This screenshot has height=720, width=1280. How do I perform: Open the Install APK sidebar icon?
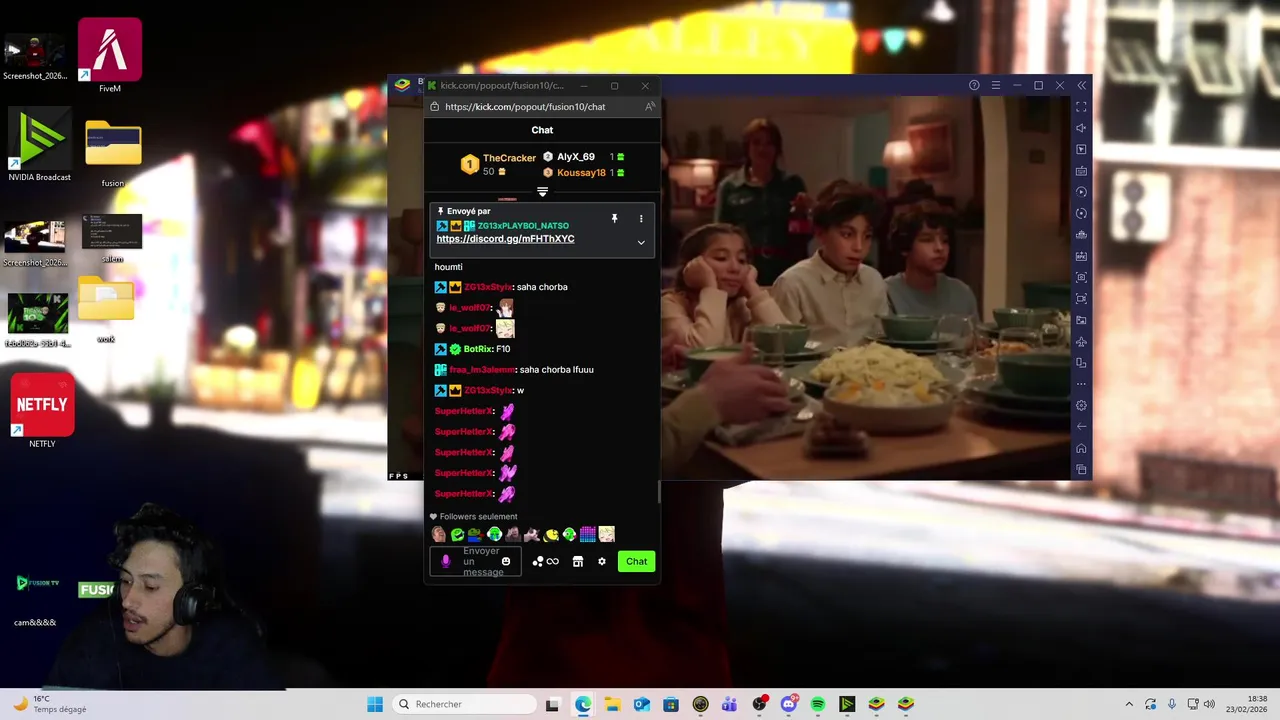(1081, 256)
